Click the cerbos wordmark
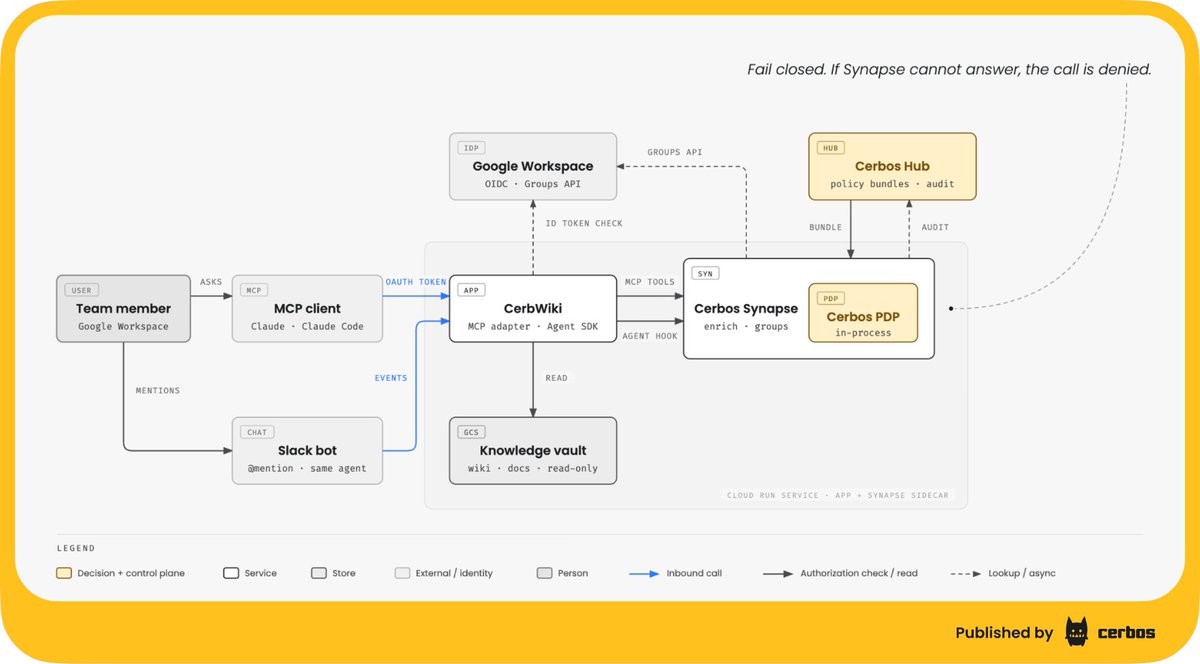 (x=1127, y=632)
